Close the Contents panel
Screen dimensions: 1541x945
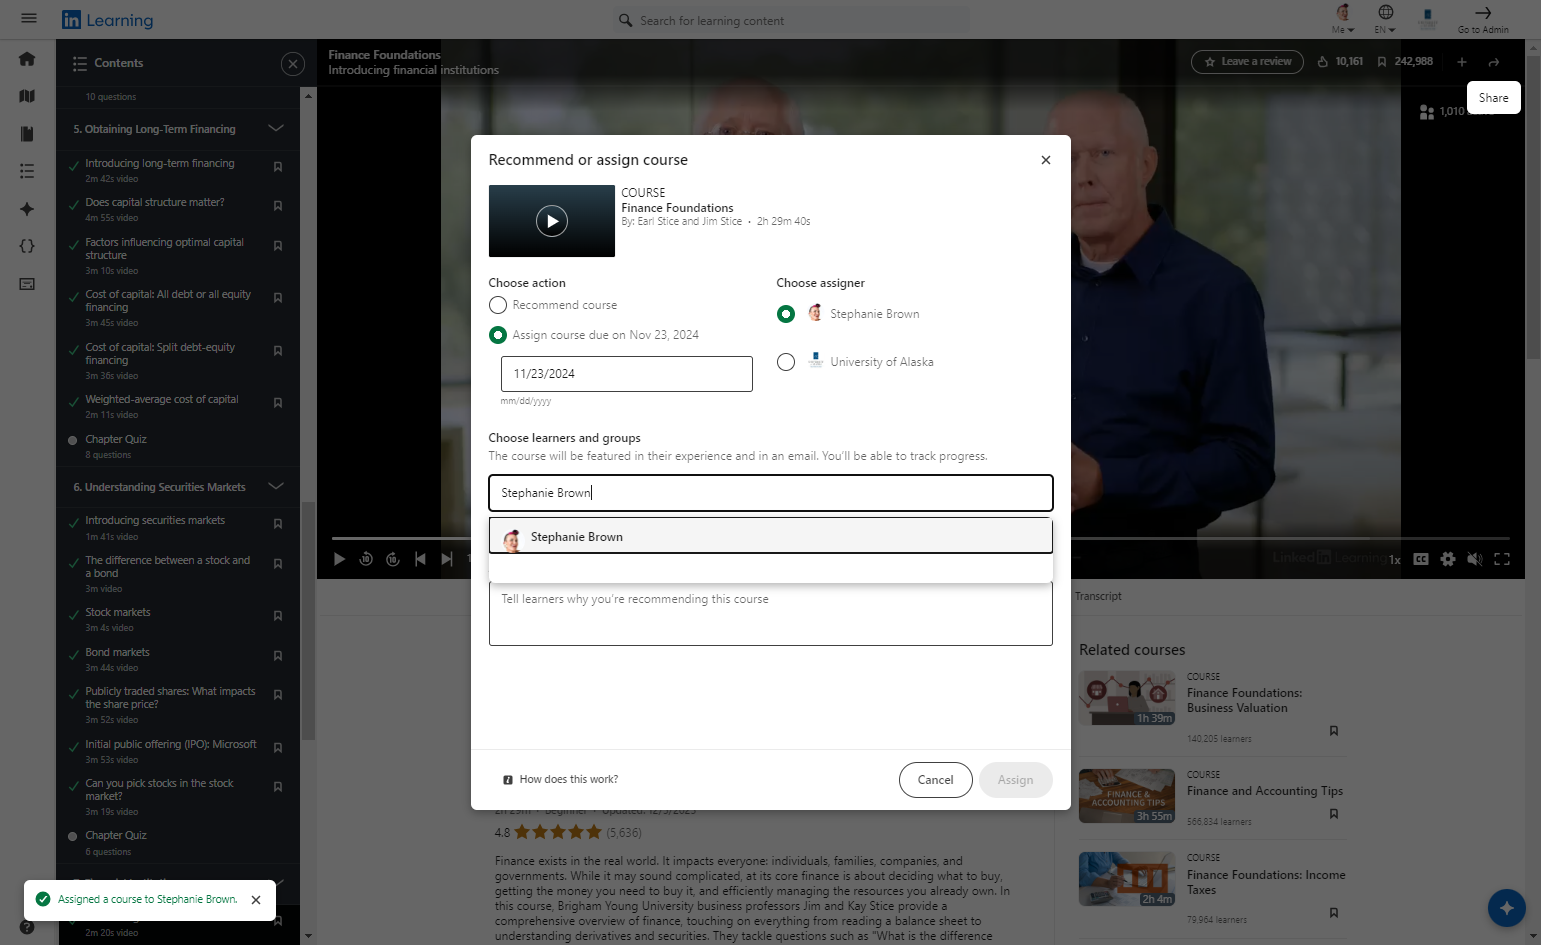click(293, 64)
